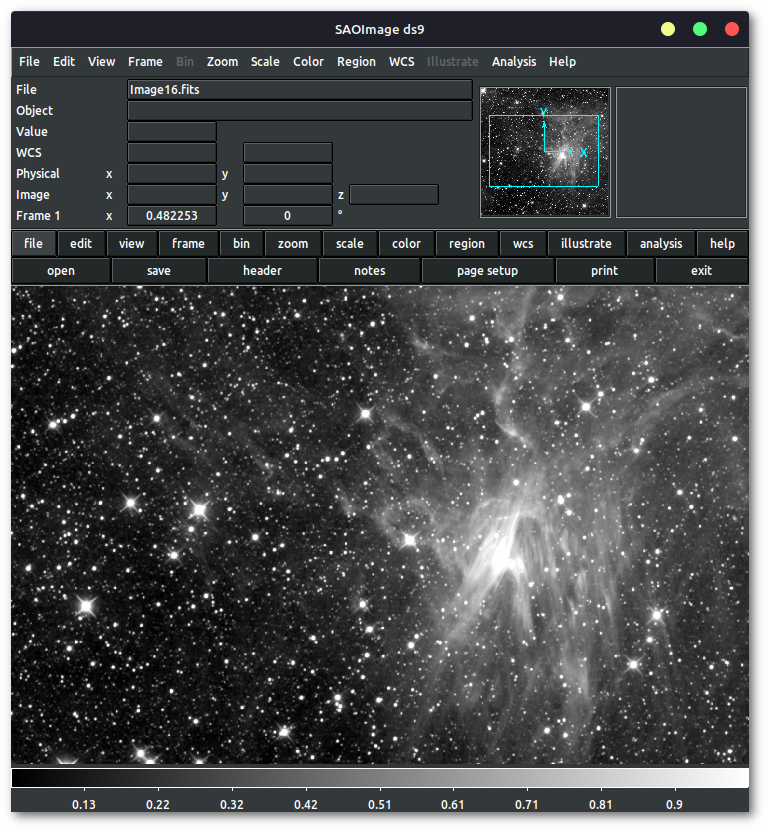Screen dimensions: 768x831
Task: Select the edit button in button bar
Action: 81,243
